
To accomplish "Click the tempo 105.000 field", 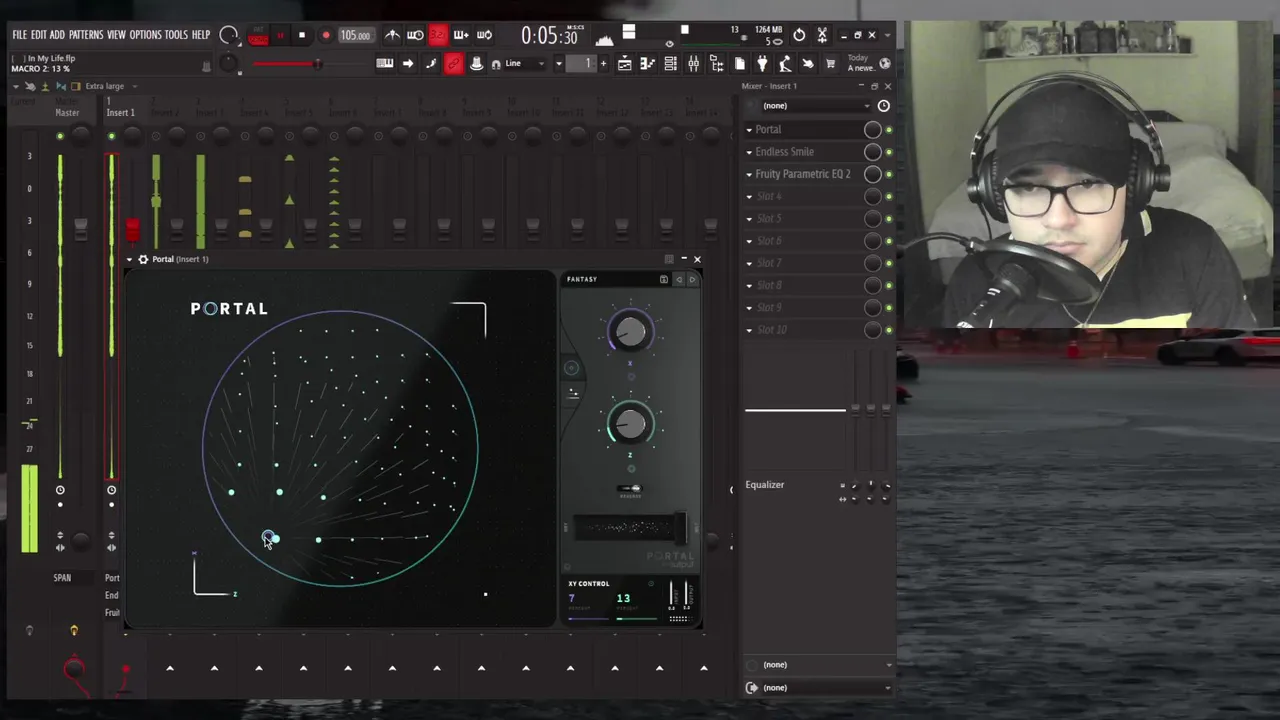I will tap(355, 35).
